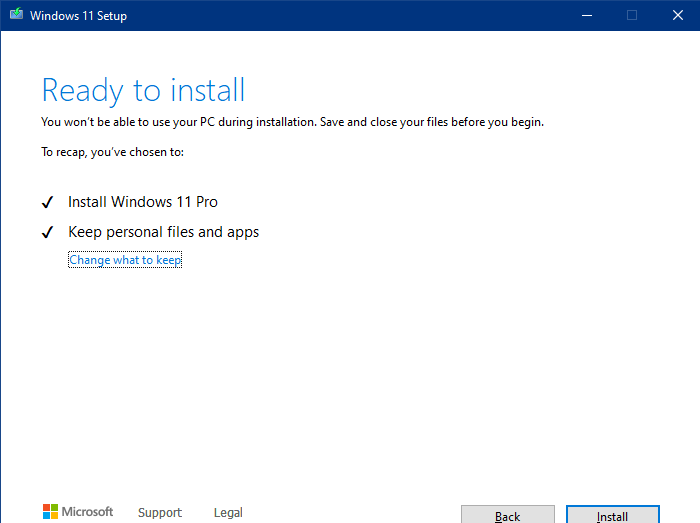The height and width of the screenshot is (523, 700).
Task: Click the 'To recap, you've chosen to:' text
Action: click(x=112, y=152)
